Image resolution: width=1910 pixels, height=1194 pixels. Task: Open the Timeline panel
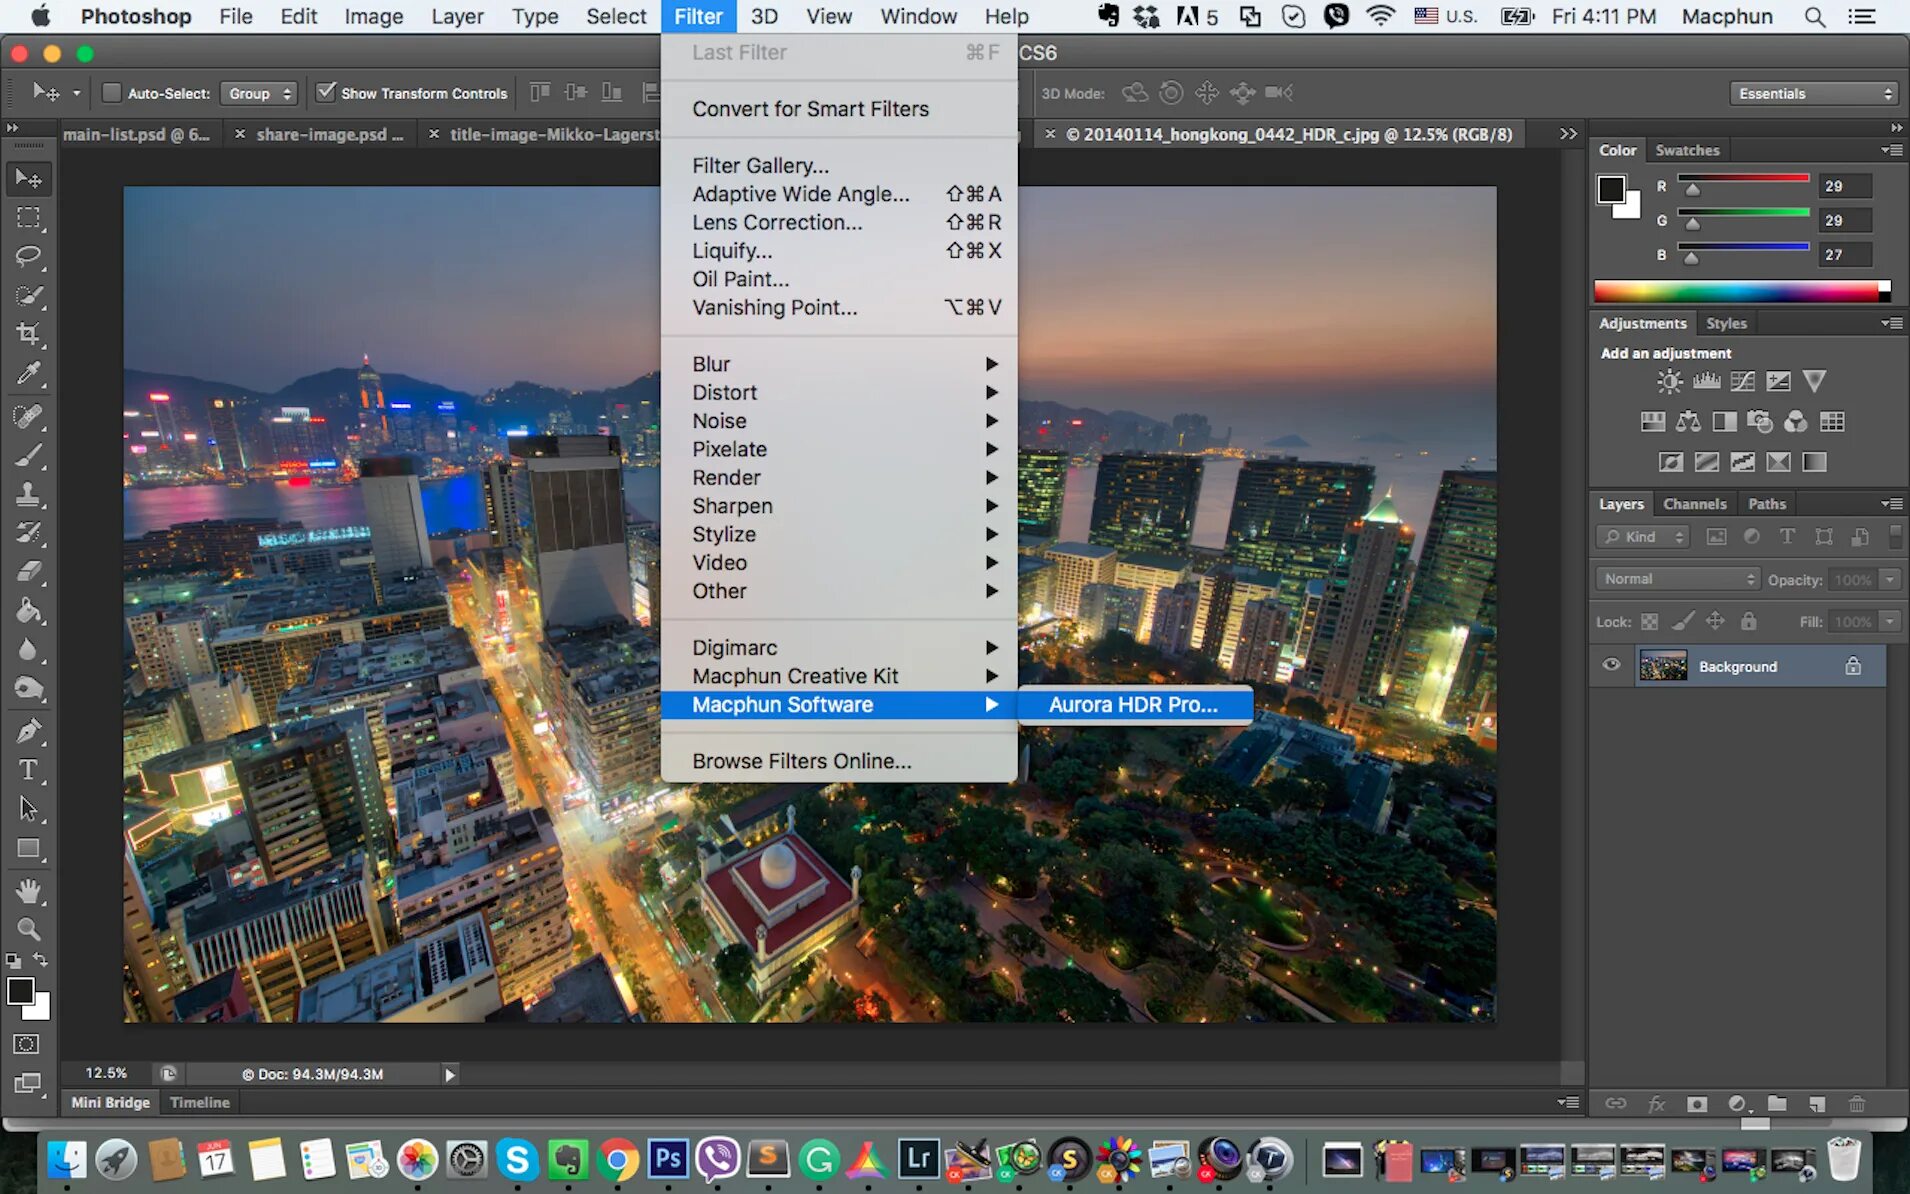(x=199, y=1102)
